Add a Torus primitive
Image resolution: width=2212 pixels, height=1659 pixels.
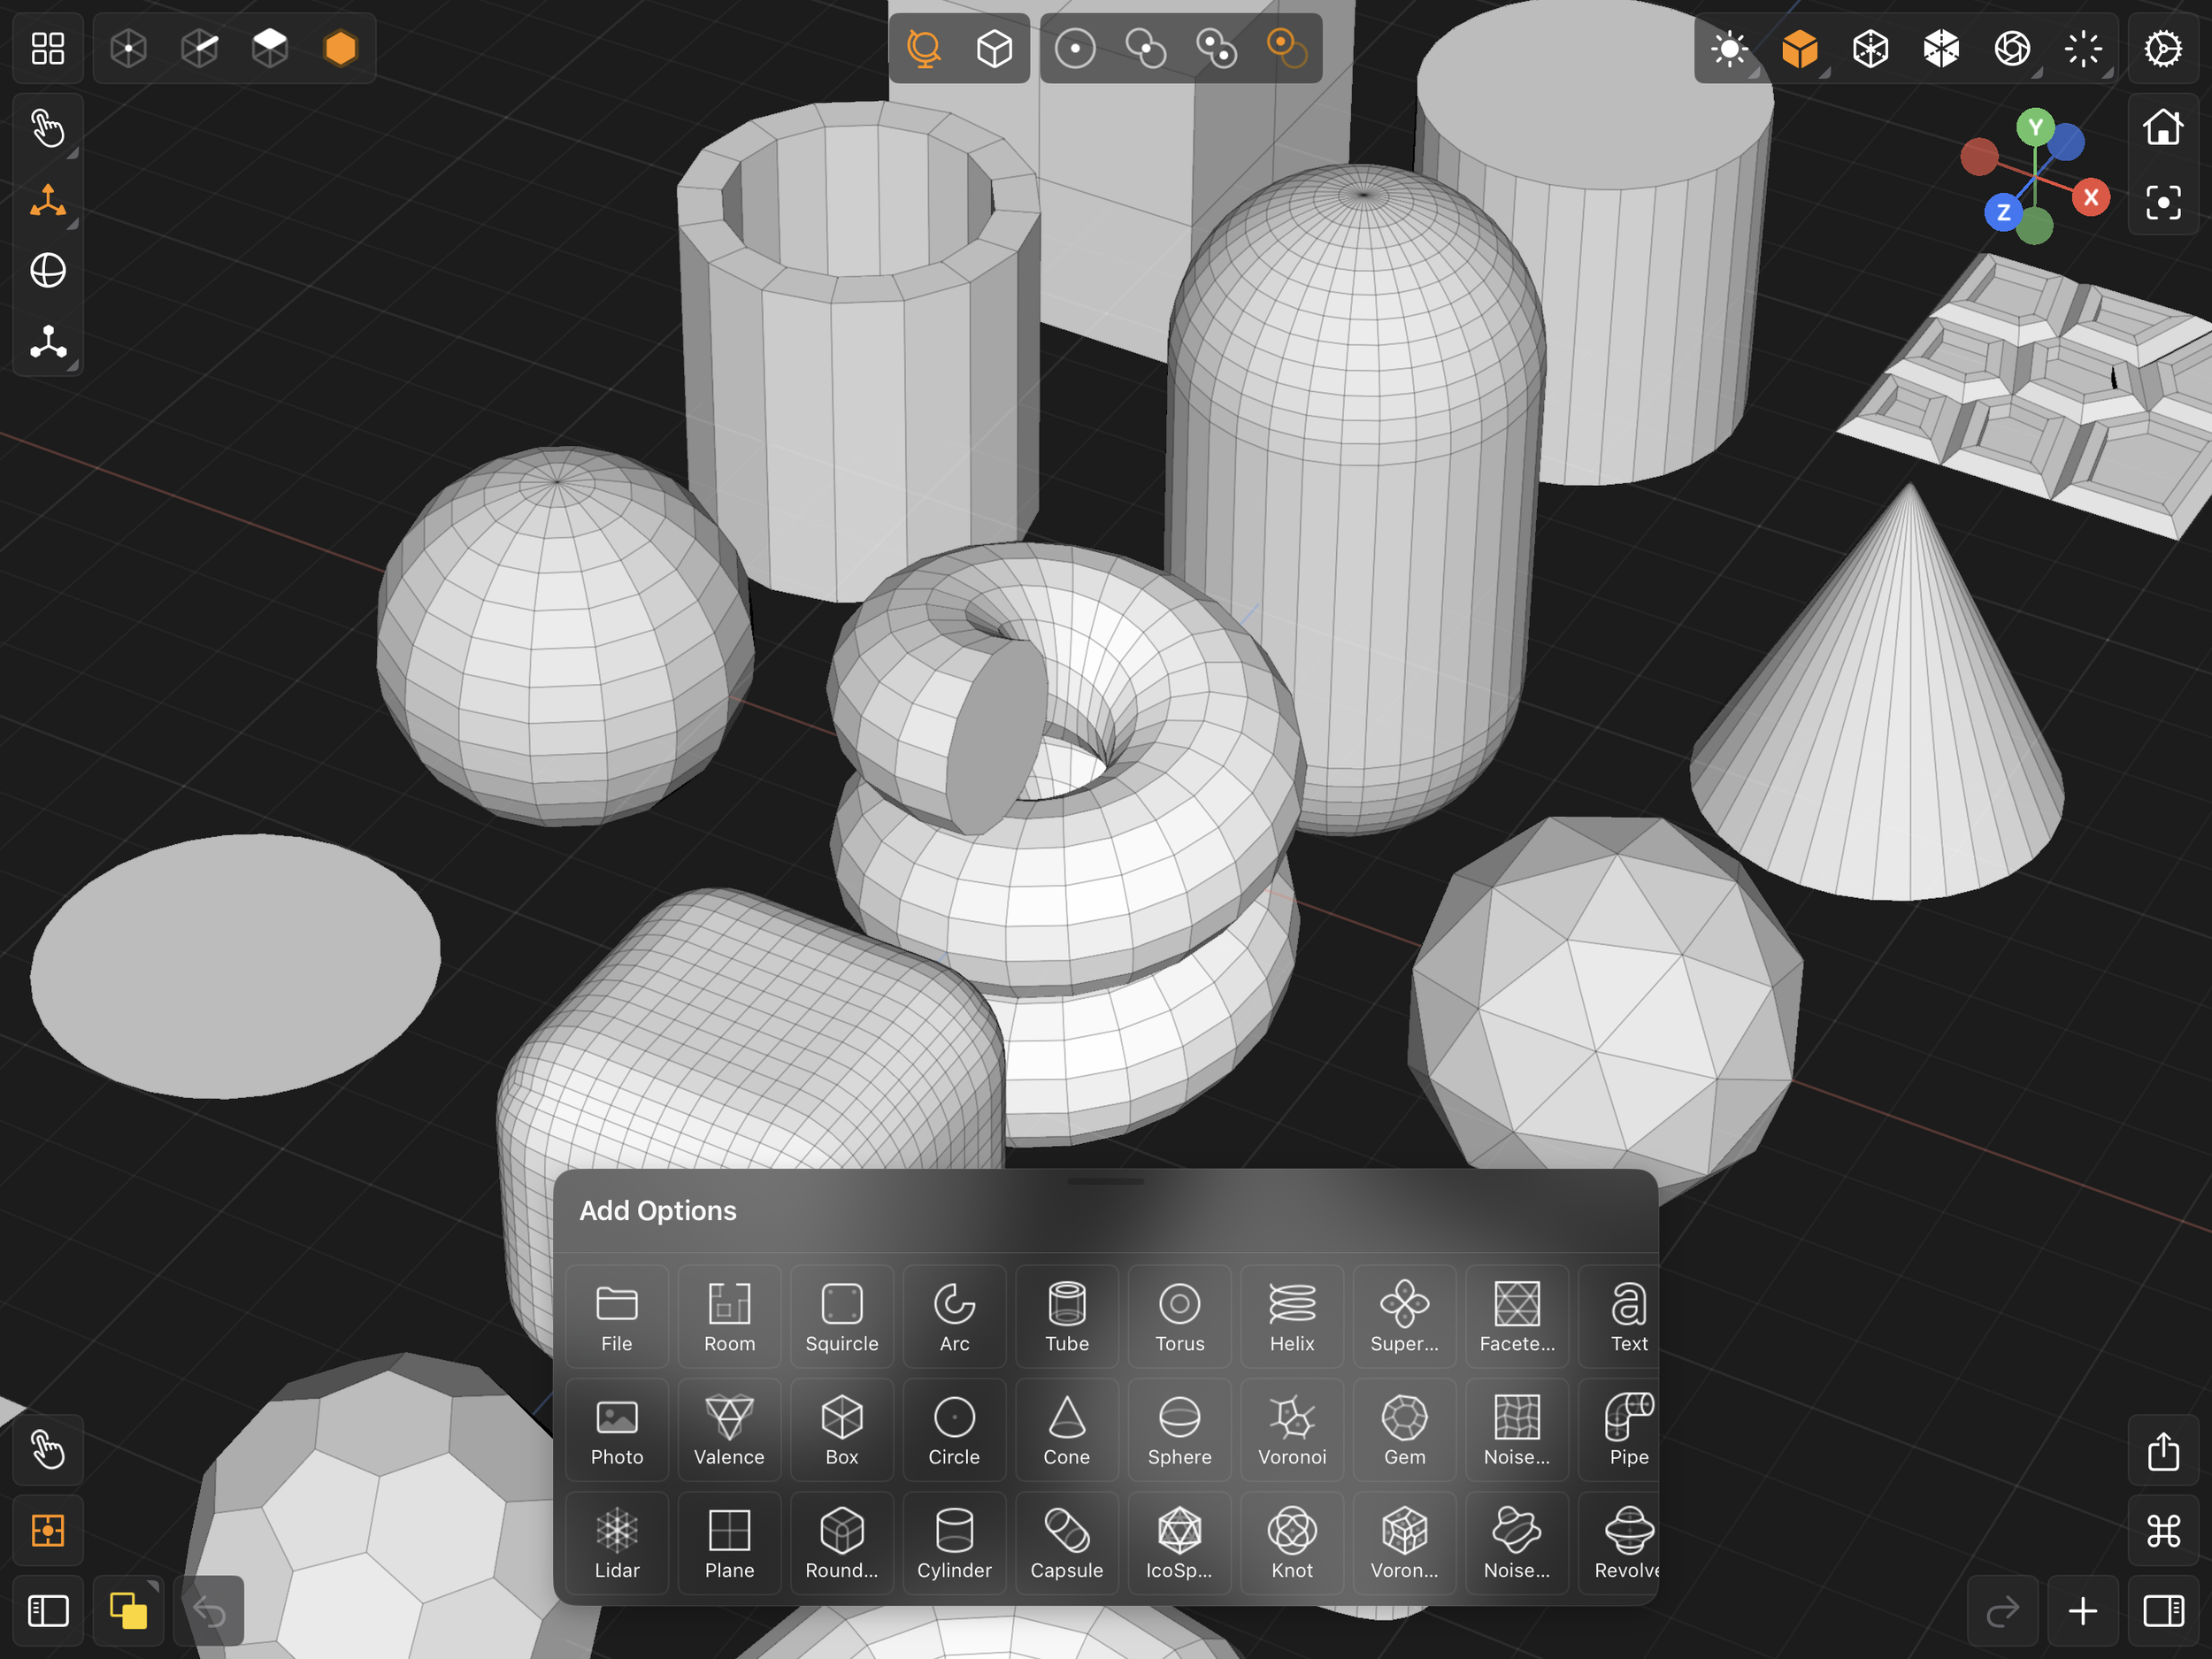1179,1316
